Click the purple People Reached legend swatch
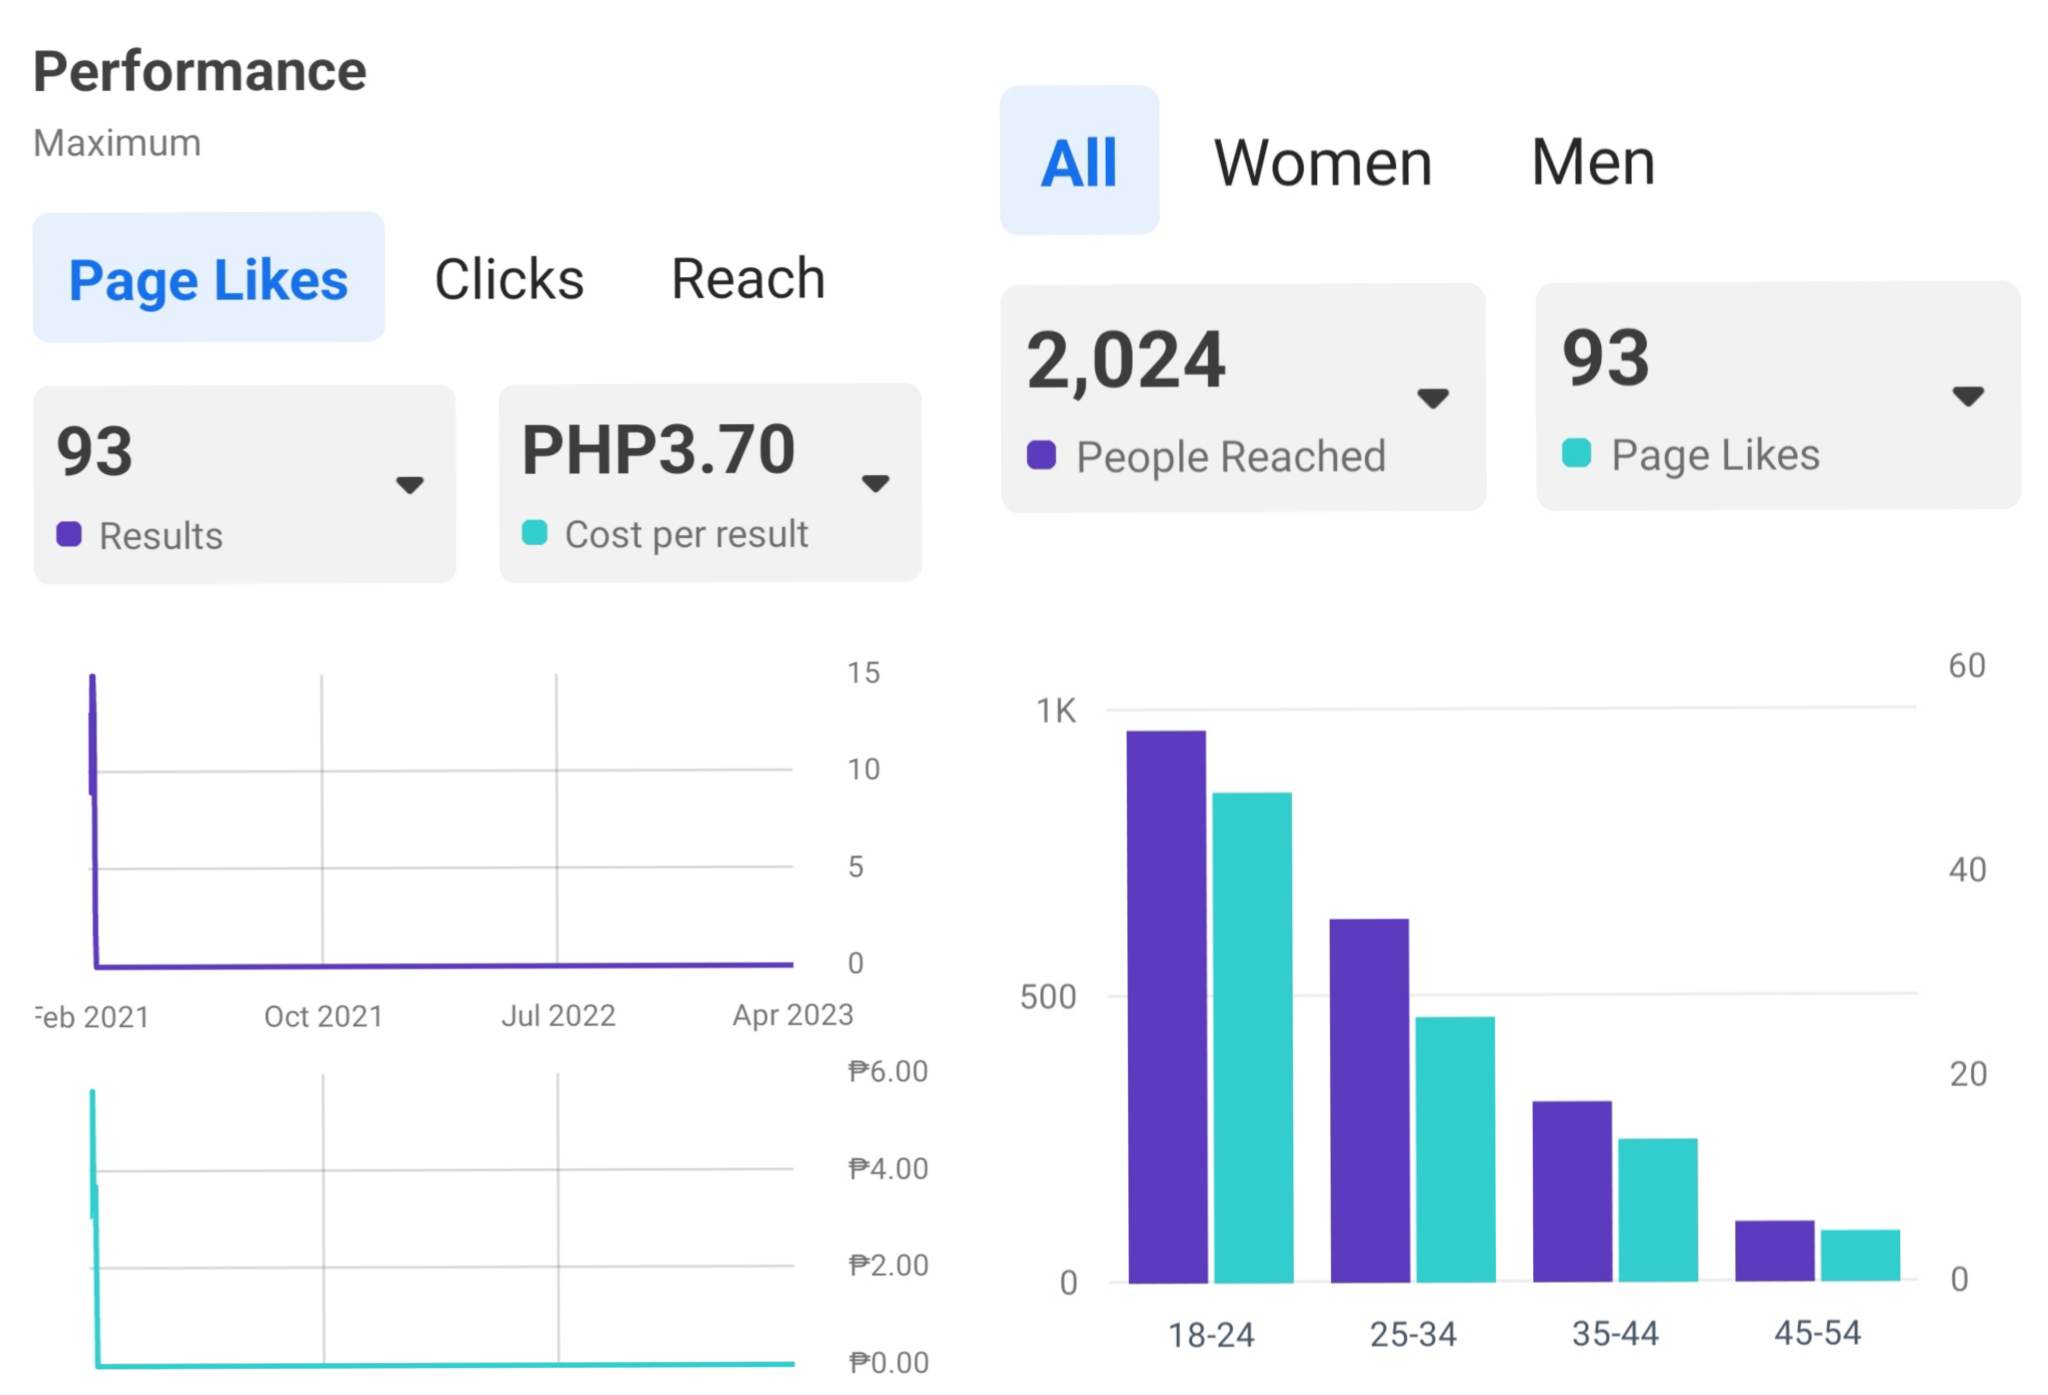Image resolution: width=2048 pixels, height=1395 pixels. point(1041,455)
